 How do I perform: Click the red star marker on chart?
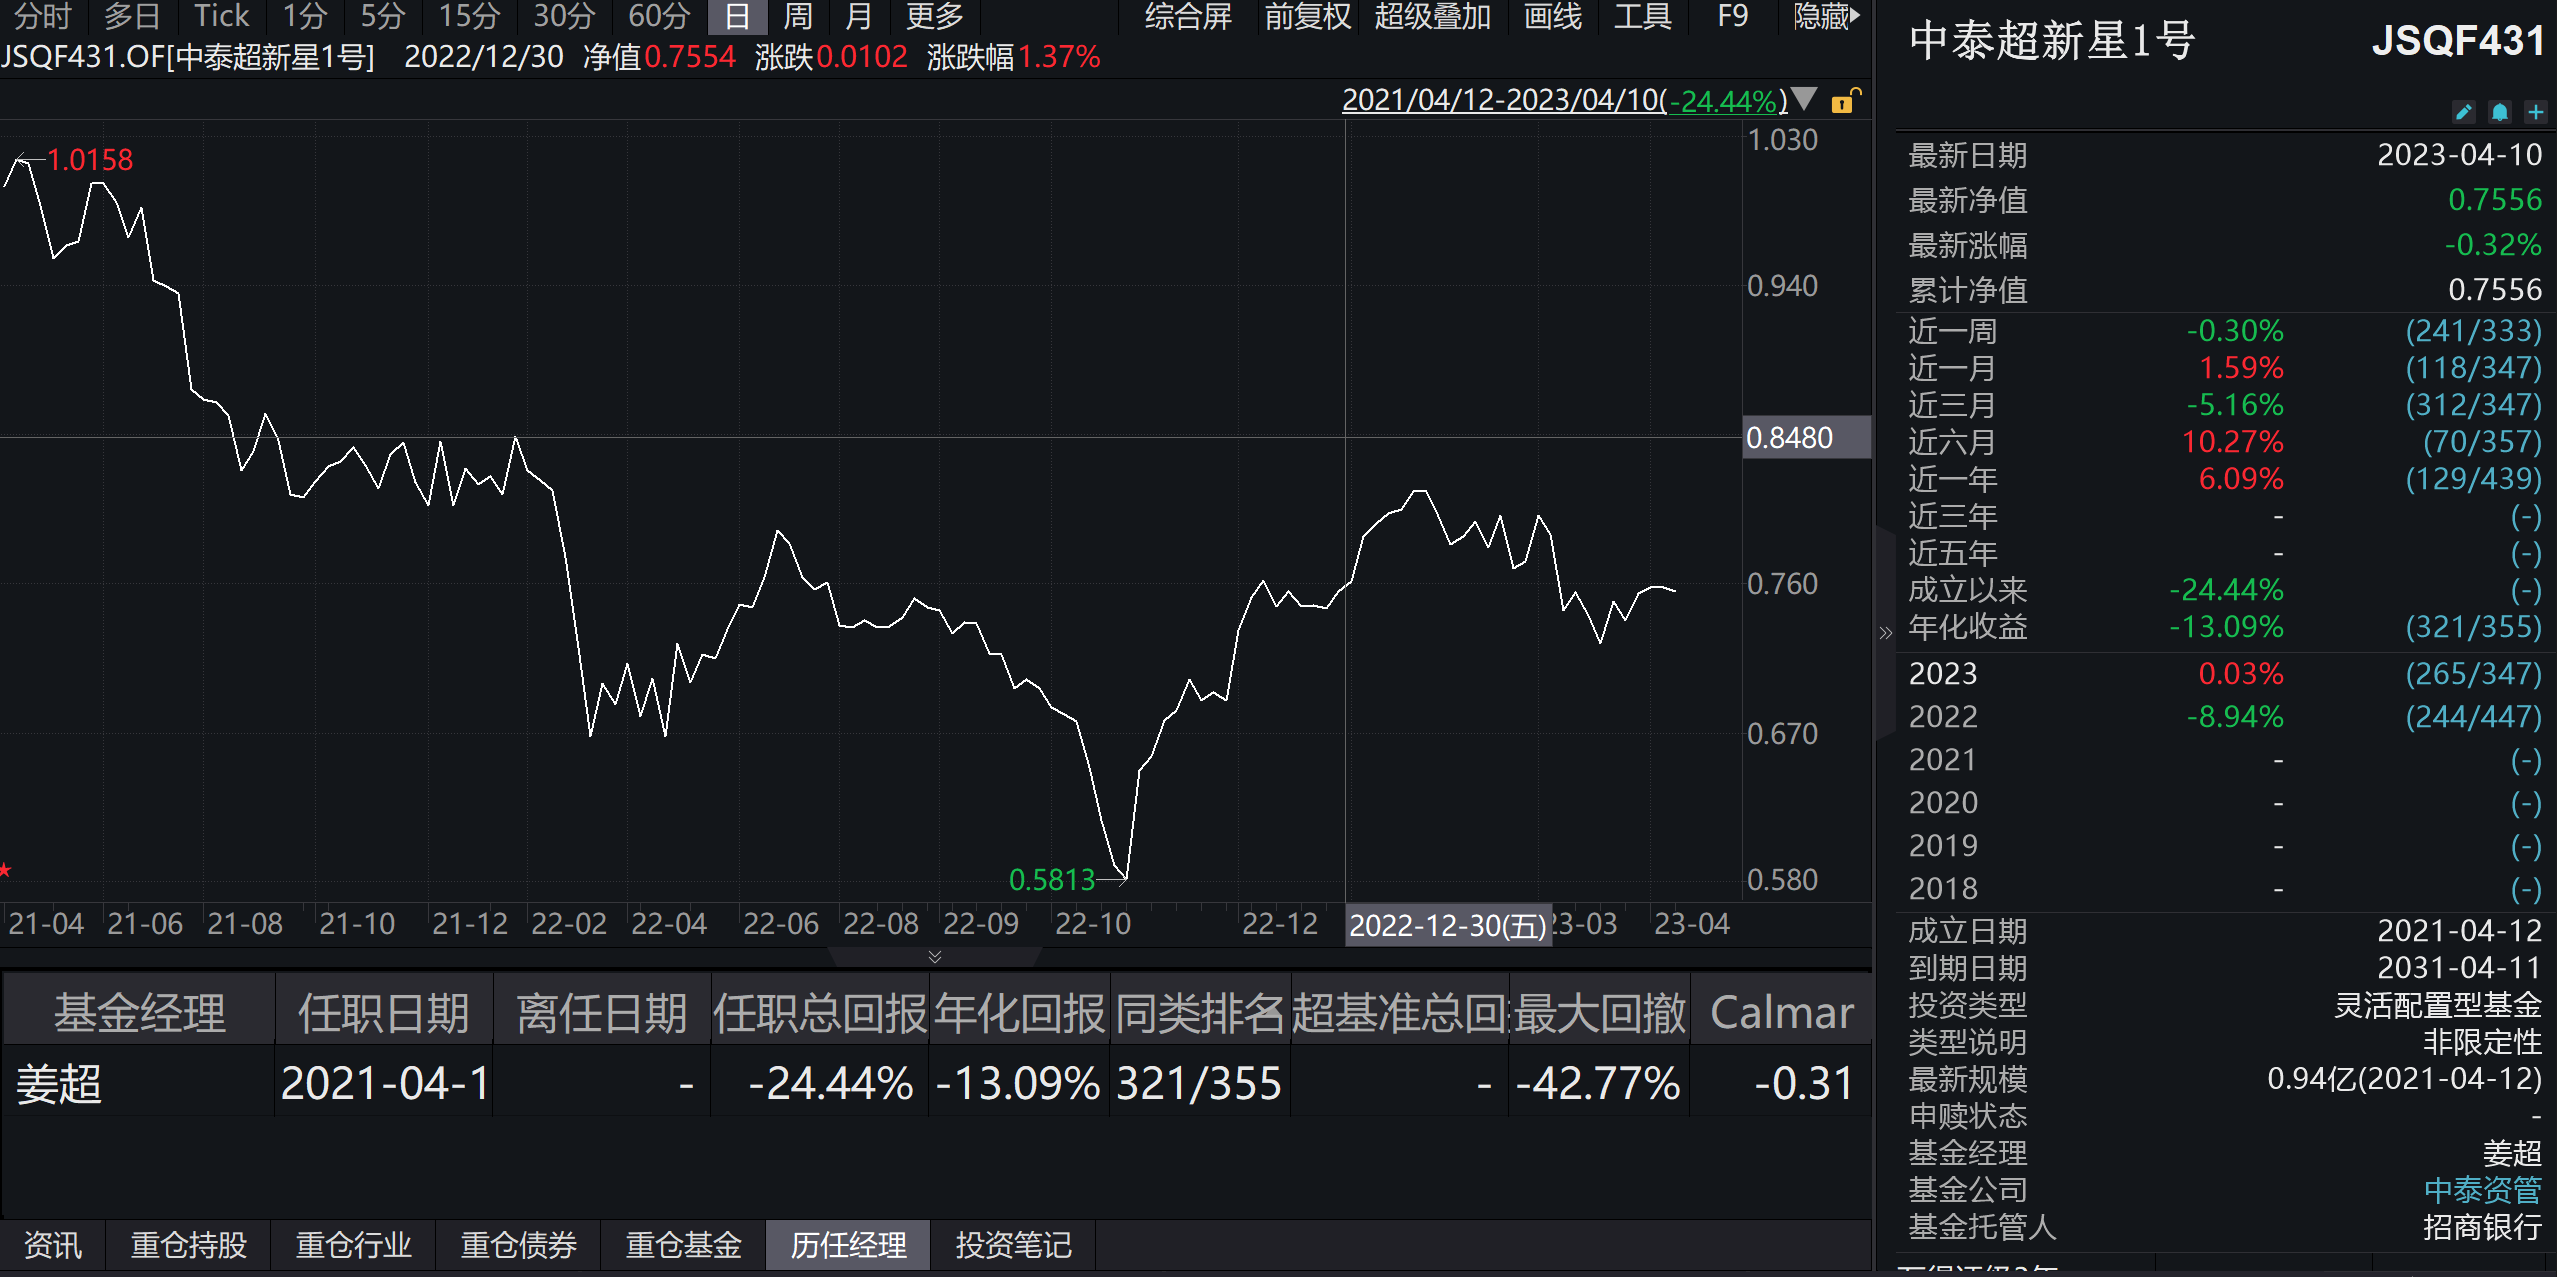(6, 870)
